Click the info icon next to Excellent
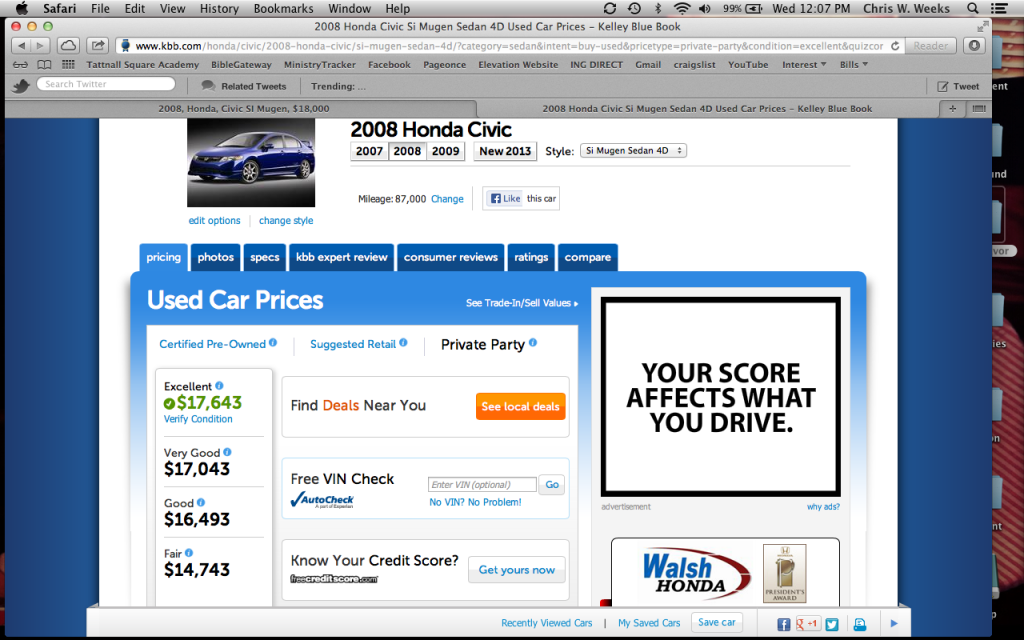 [219, 386]
